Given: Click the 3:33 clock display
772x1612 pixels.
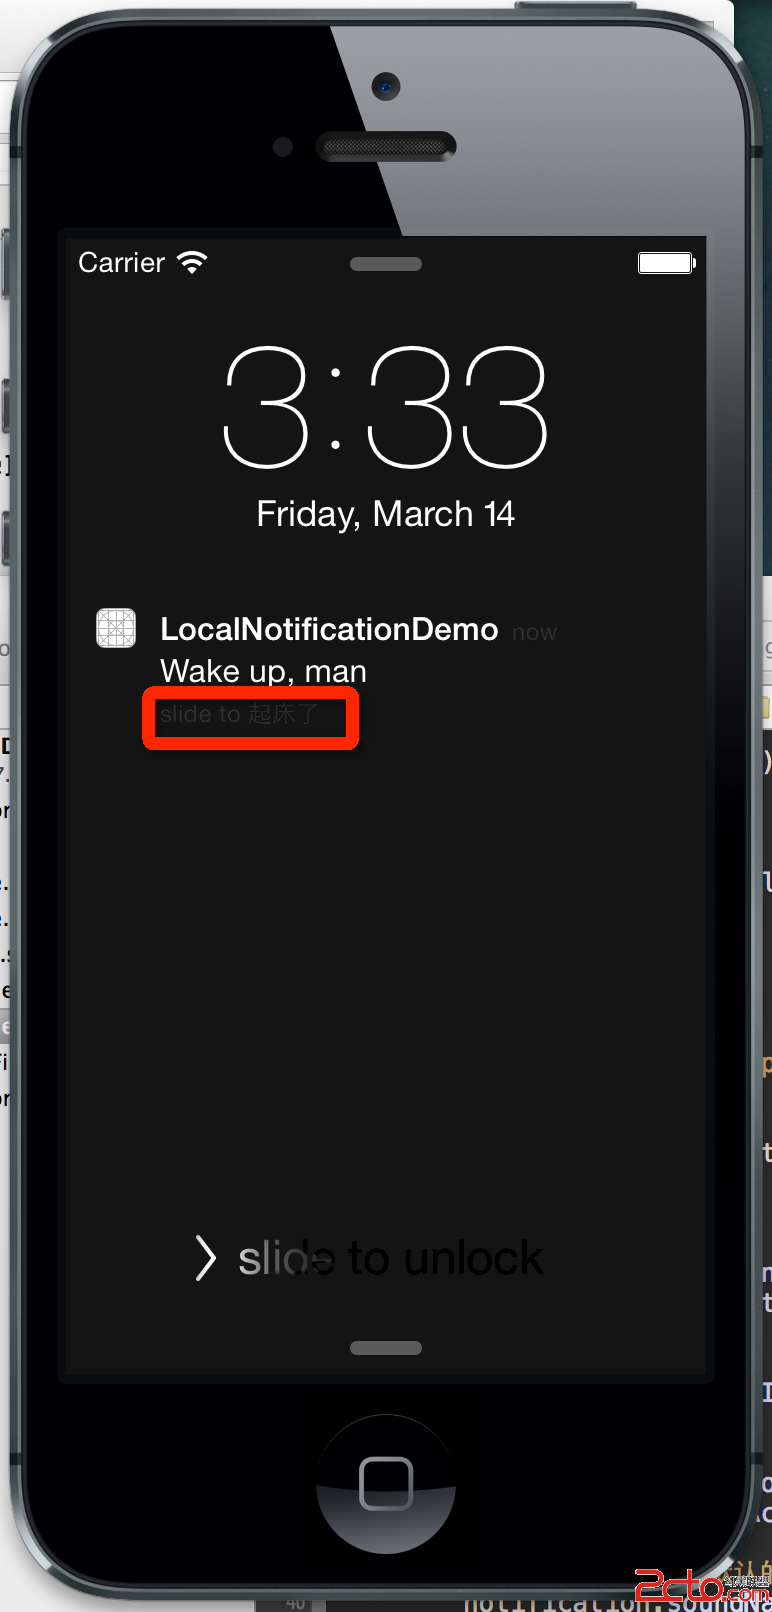Looking at the screenshot, I should (386, 407).
